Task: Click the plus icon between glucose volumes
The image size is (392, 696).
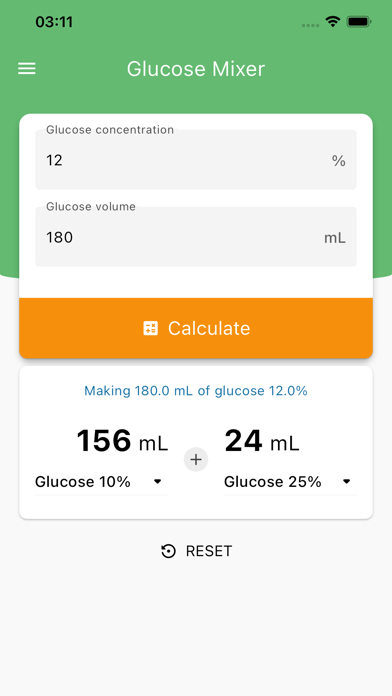Action: pyautogui.click(x=196, y=459)
